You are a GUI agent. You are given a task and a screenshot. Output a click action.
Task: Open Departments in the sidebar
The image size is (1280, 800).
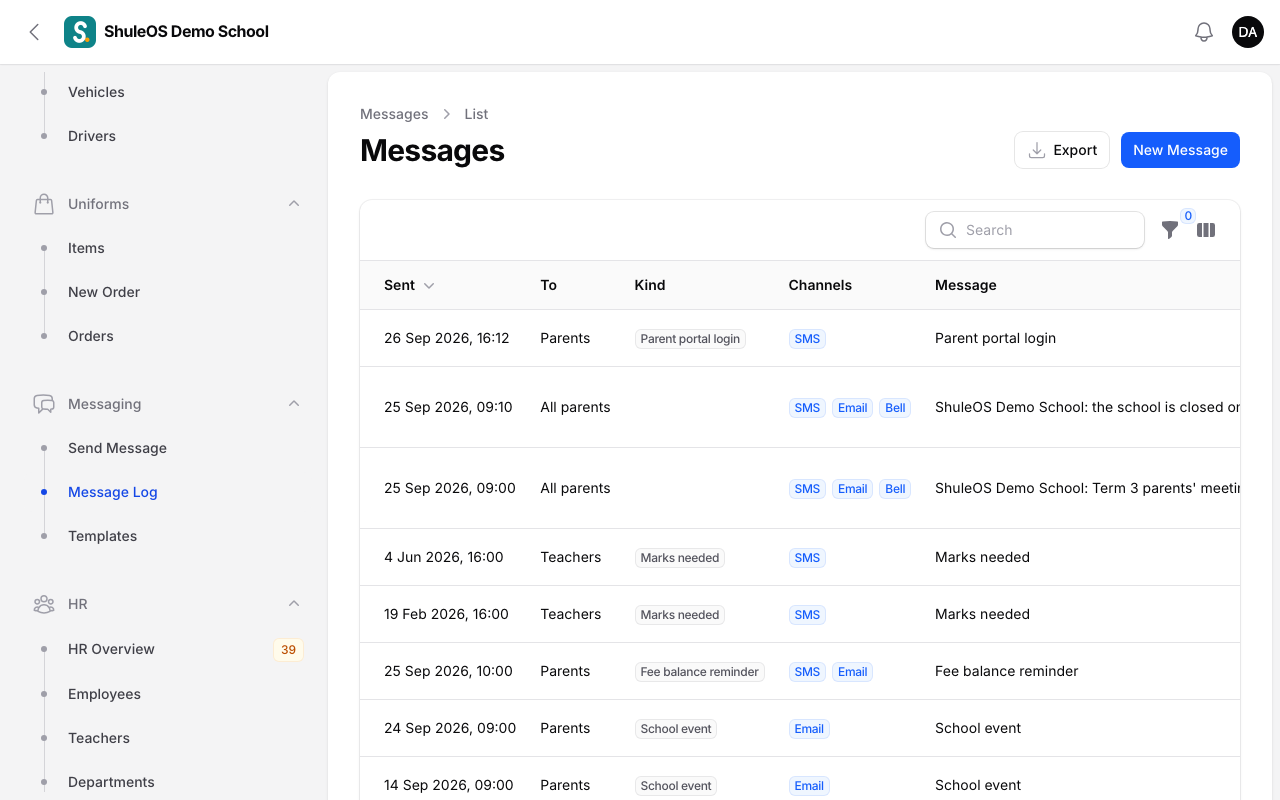pyautogui.click(x=111, y=782)
